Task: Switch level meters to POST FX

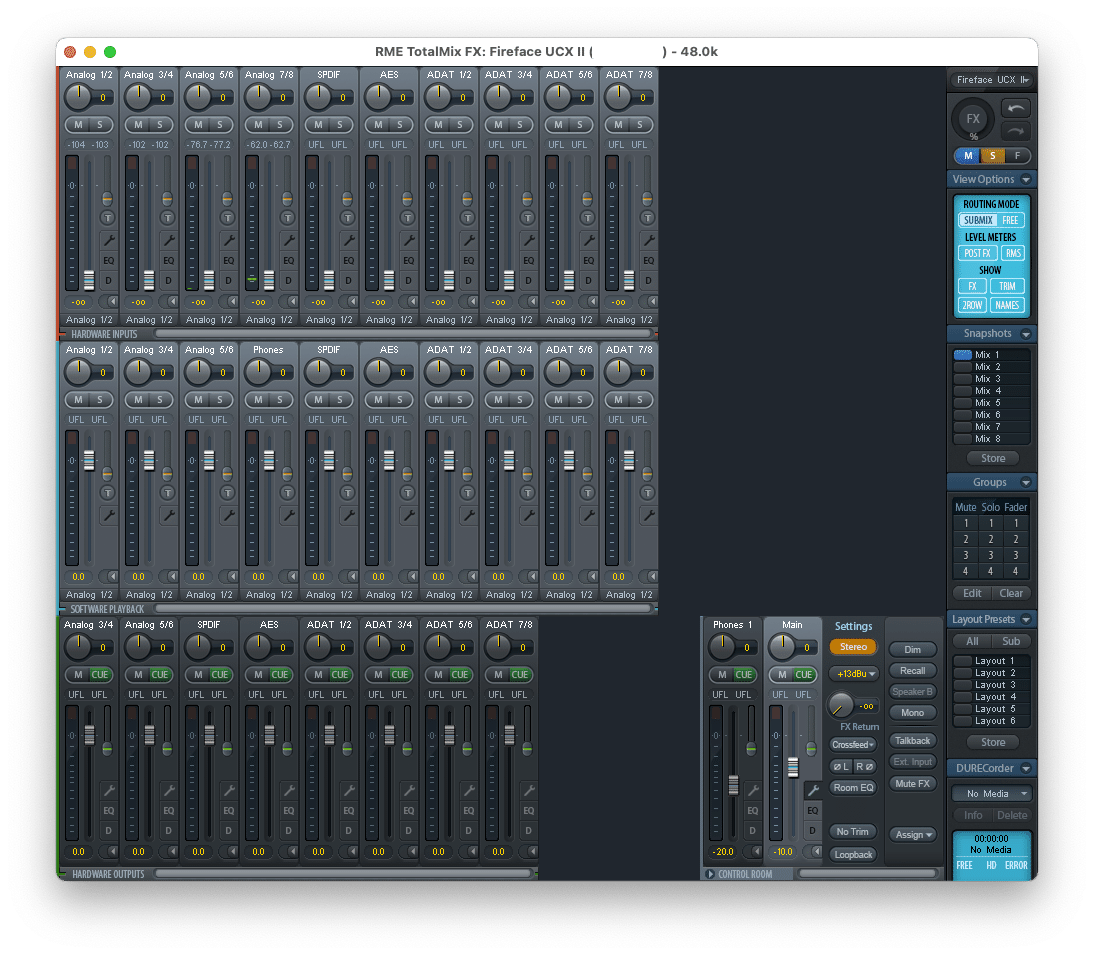Action: [978, 253]
